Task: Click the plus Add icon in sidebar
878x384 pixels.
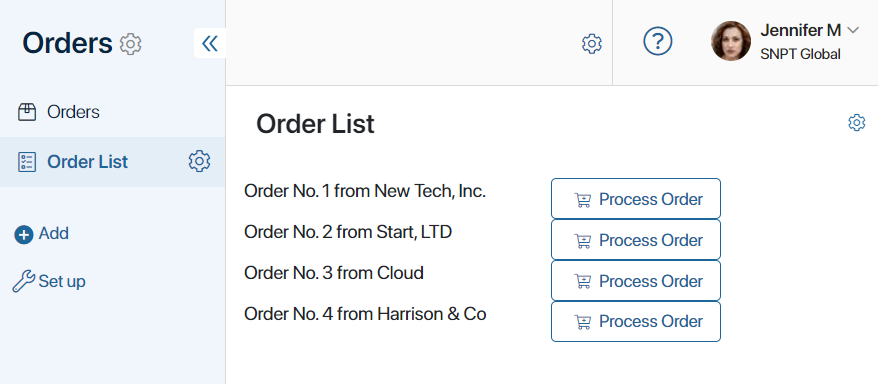Action: (24, 235)
